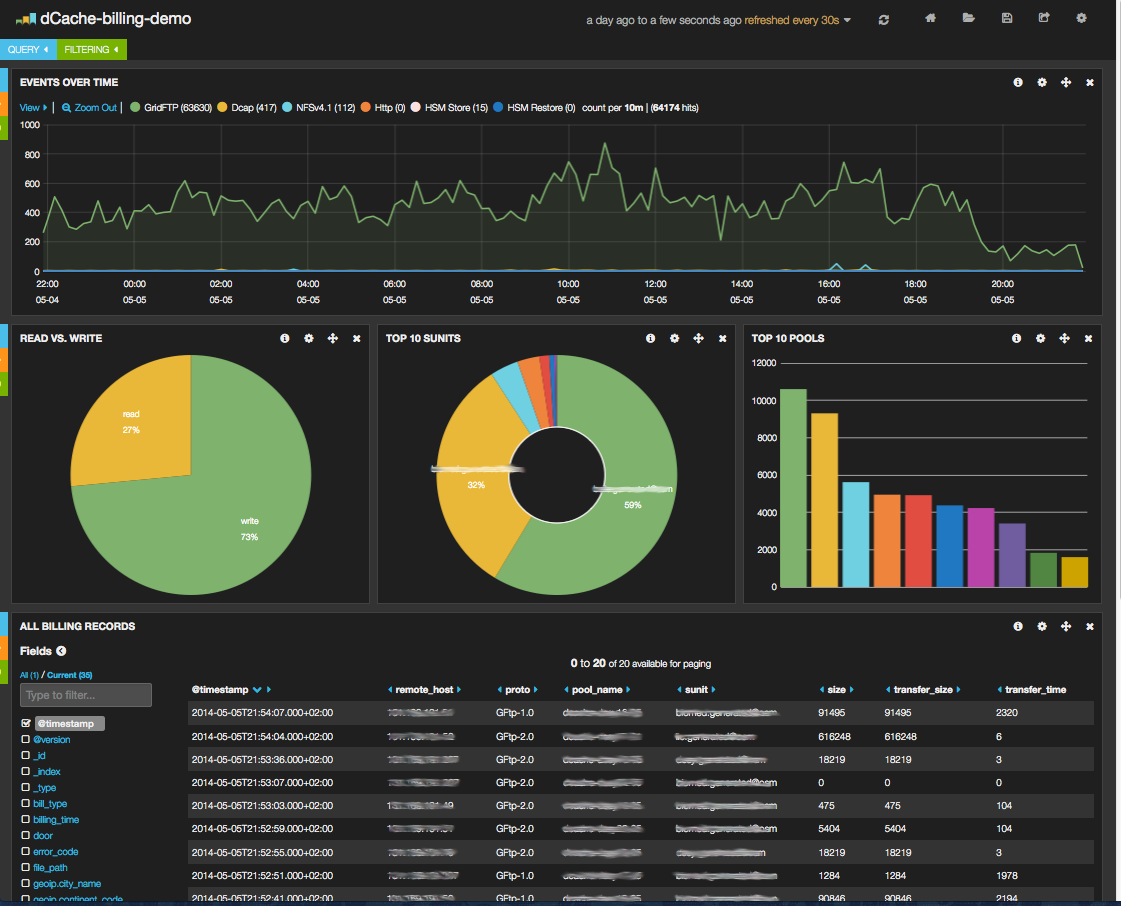Check the _index field checkbox

coord(26,771)
